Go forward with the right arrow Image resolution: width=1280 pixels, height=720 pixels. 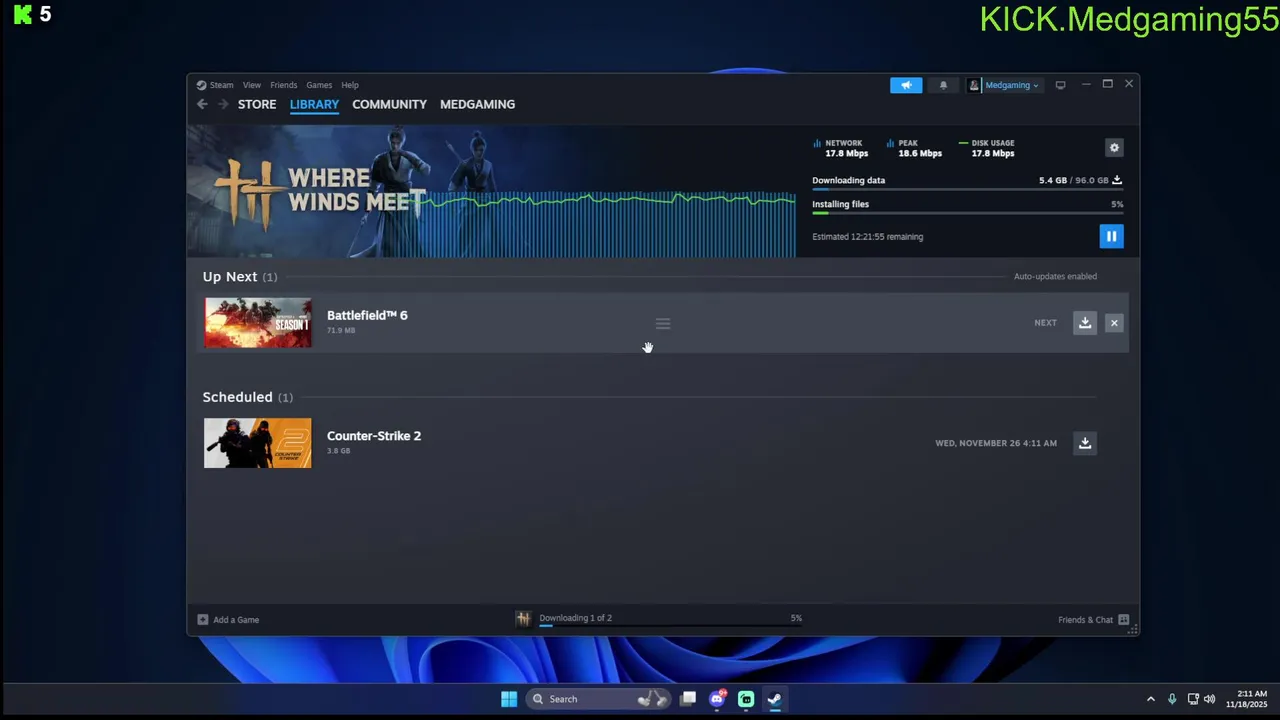tap(223, 104)
